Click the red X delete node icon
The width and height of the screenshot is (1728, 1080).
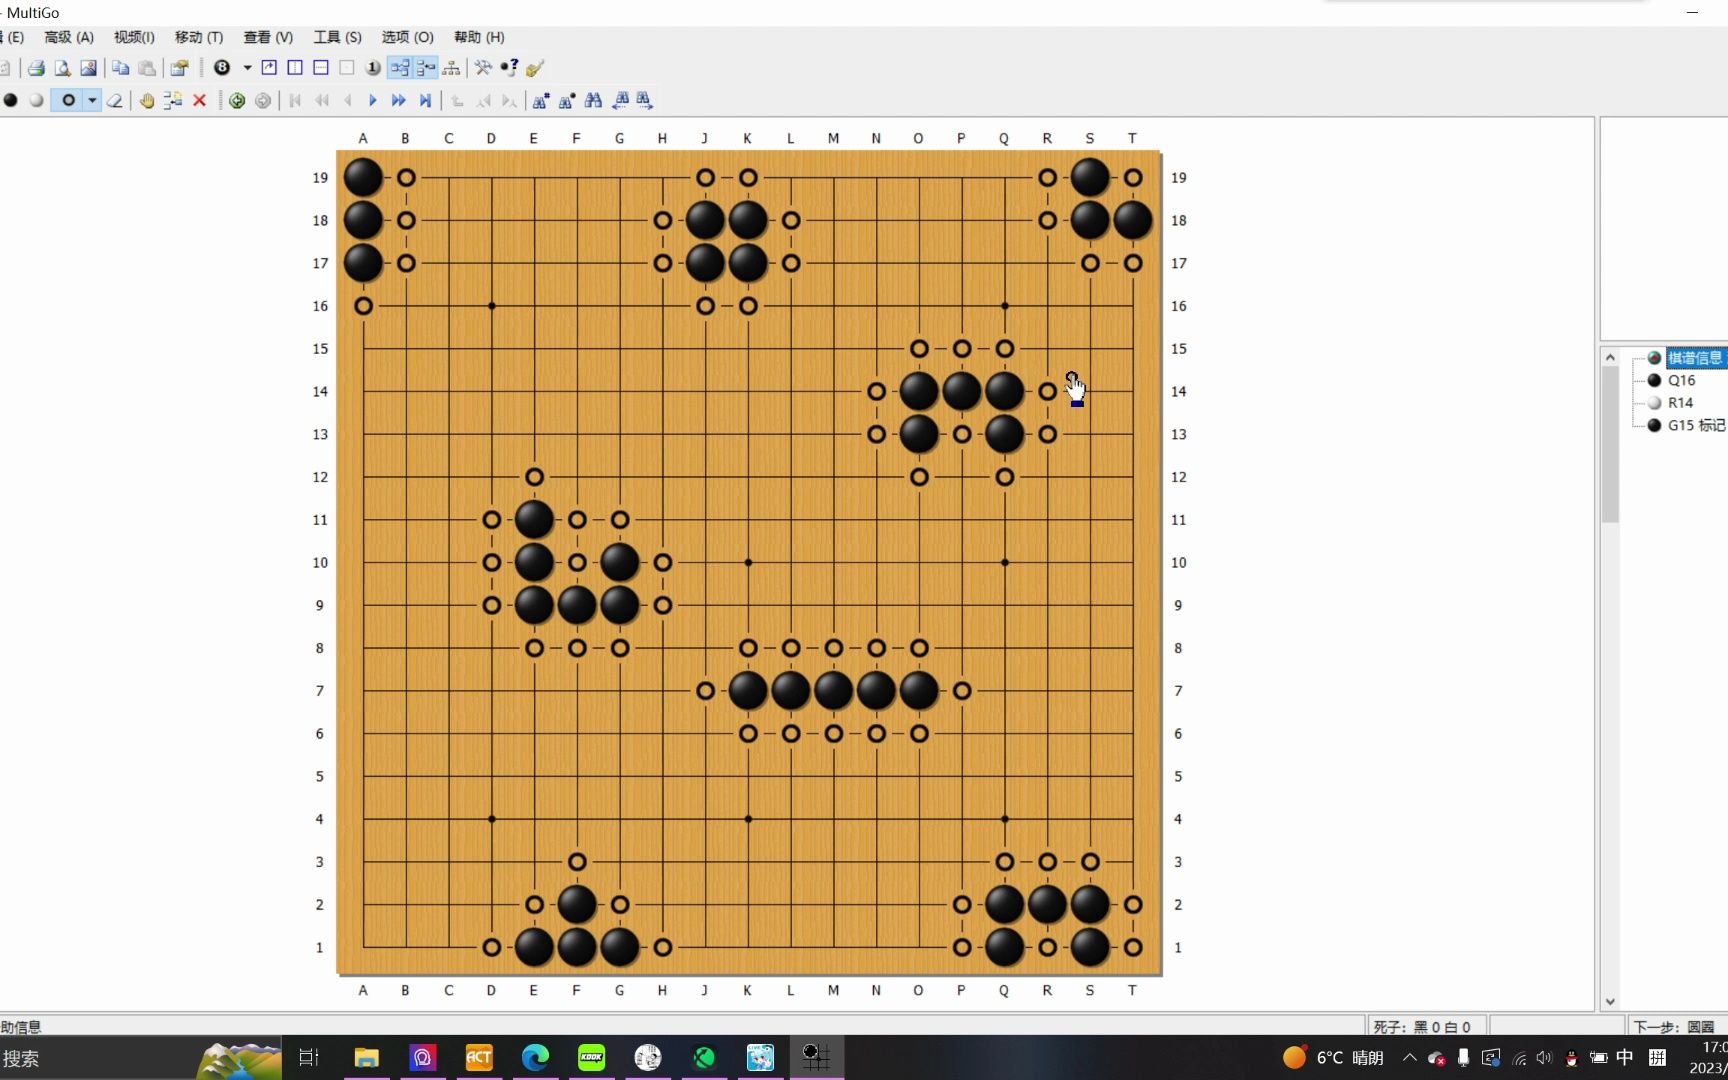pyautogui.click(x=199, y=100)
